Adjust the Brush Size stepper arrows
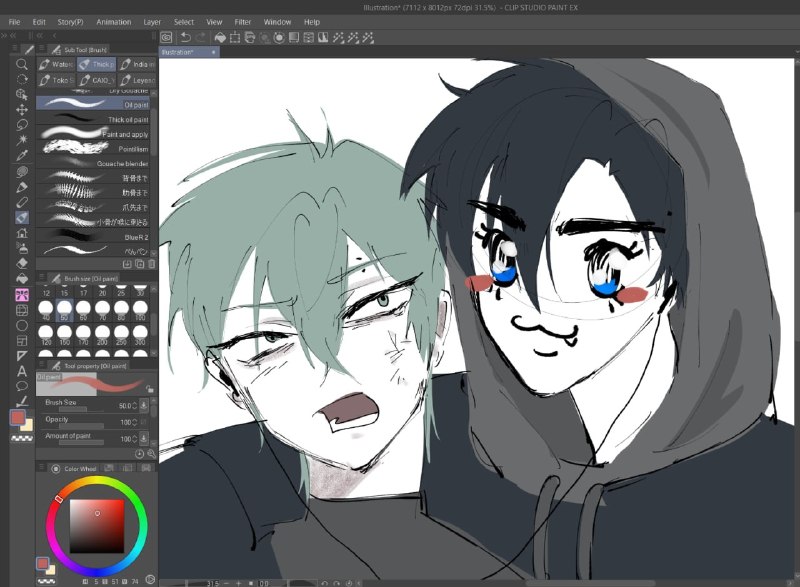Image resolution: width=800 pixels, height=587 pixels. [x=135, y=406]
